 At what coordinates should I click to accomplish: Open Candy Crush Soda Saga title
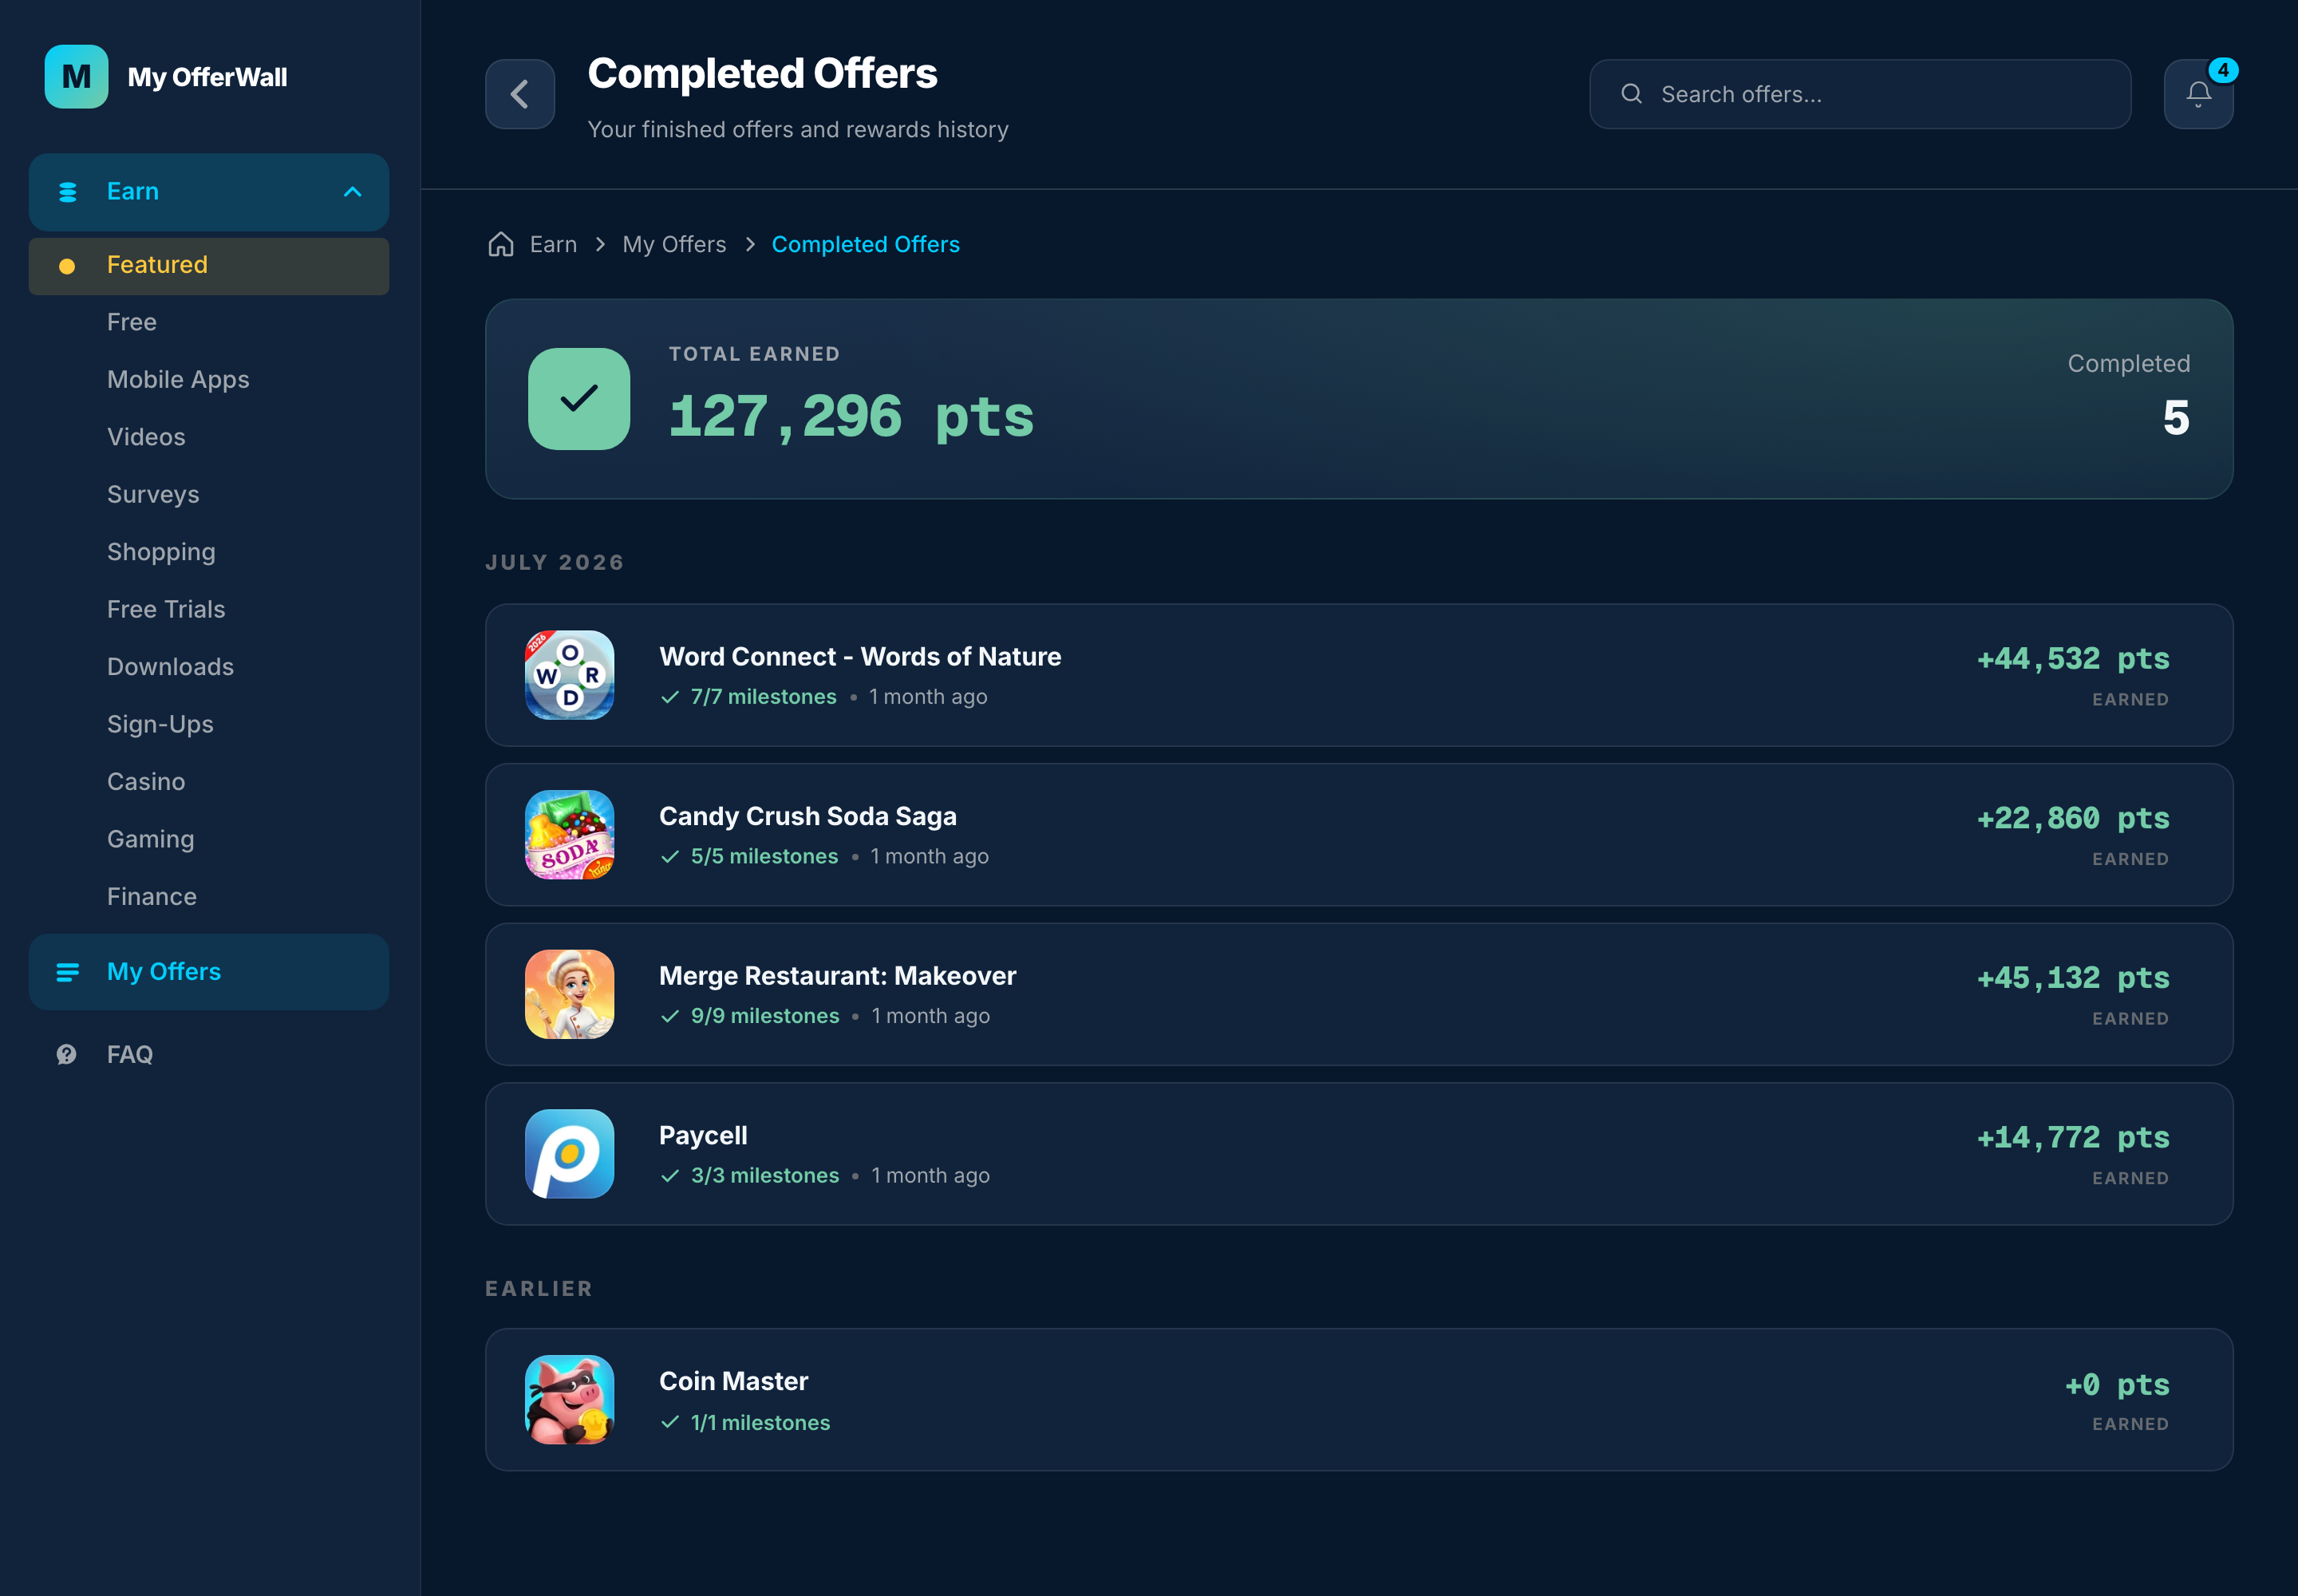(x=808, y=816)
